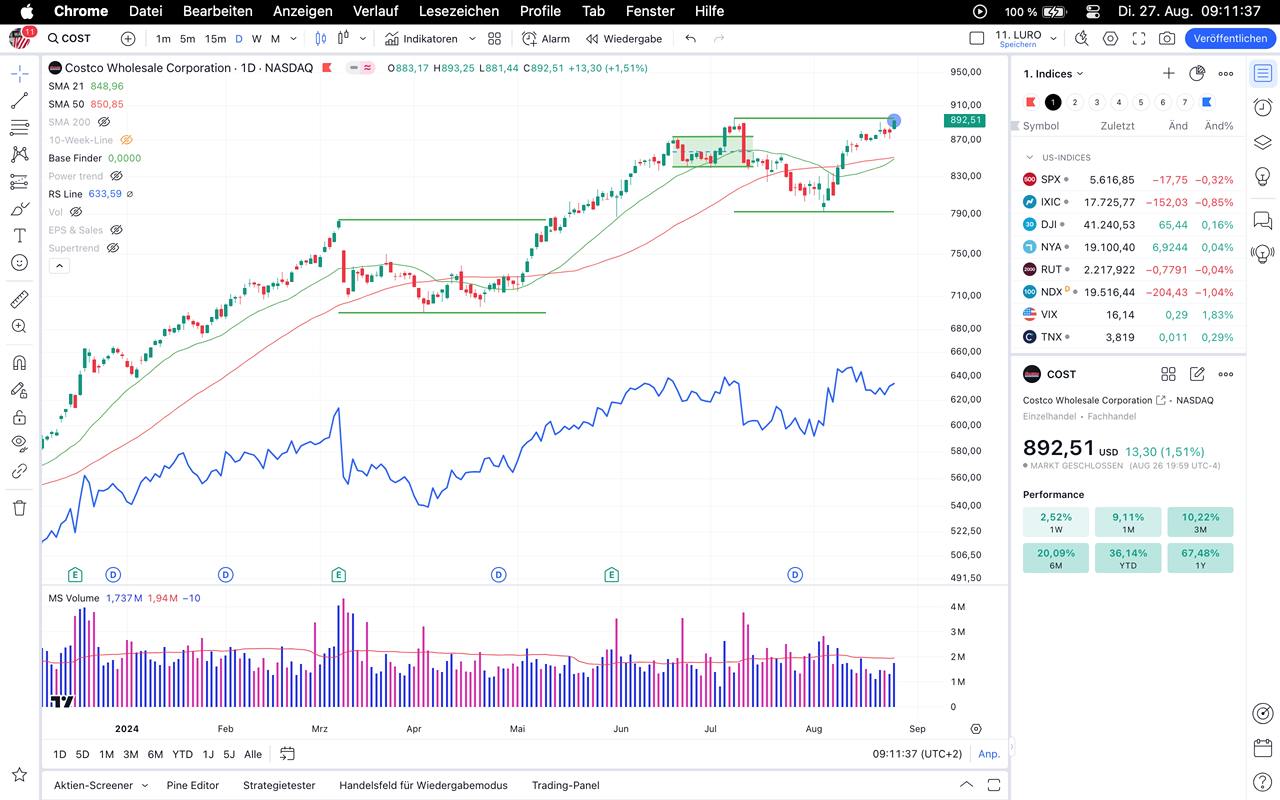Select the trend line drawing tool
Viewport: 1280px width, 800px height.
click(x=19, y=101)
